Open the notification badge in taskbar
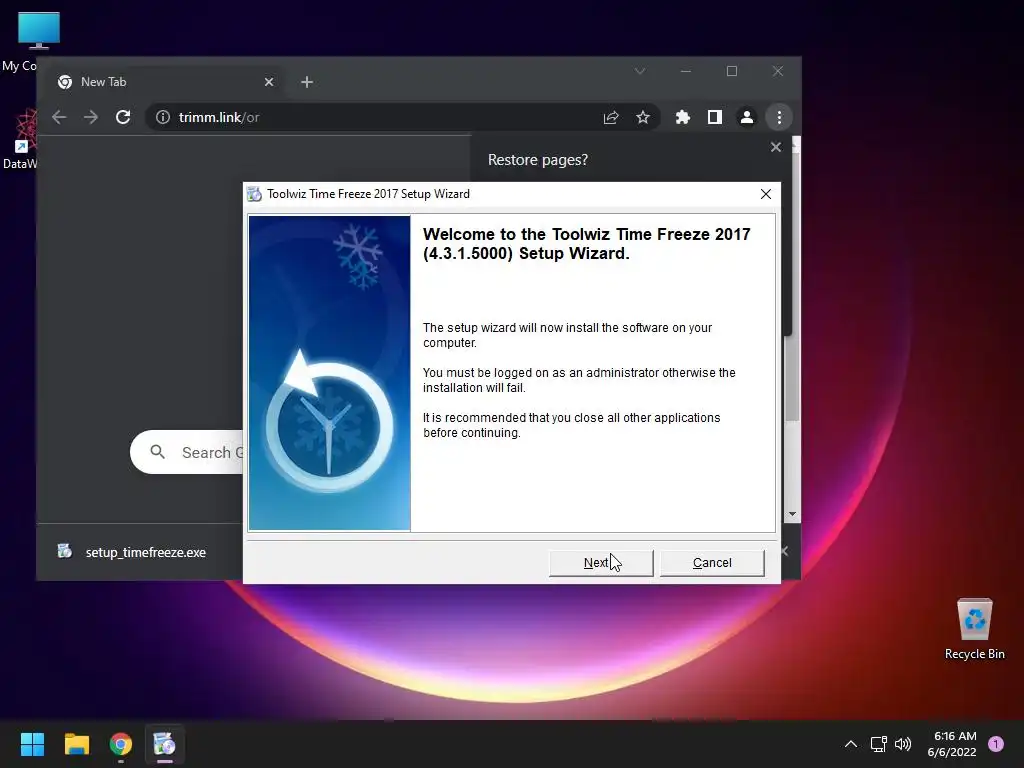1024x768 pixels. tap(996, 743)
